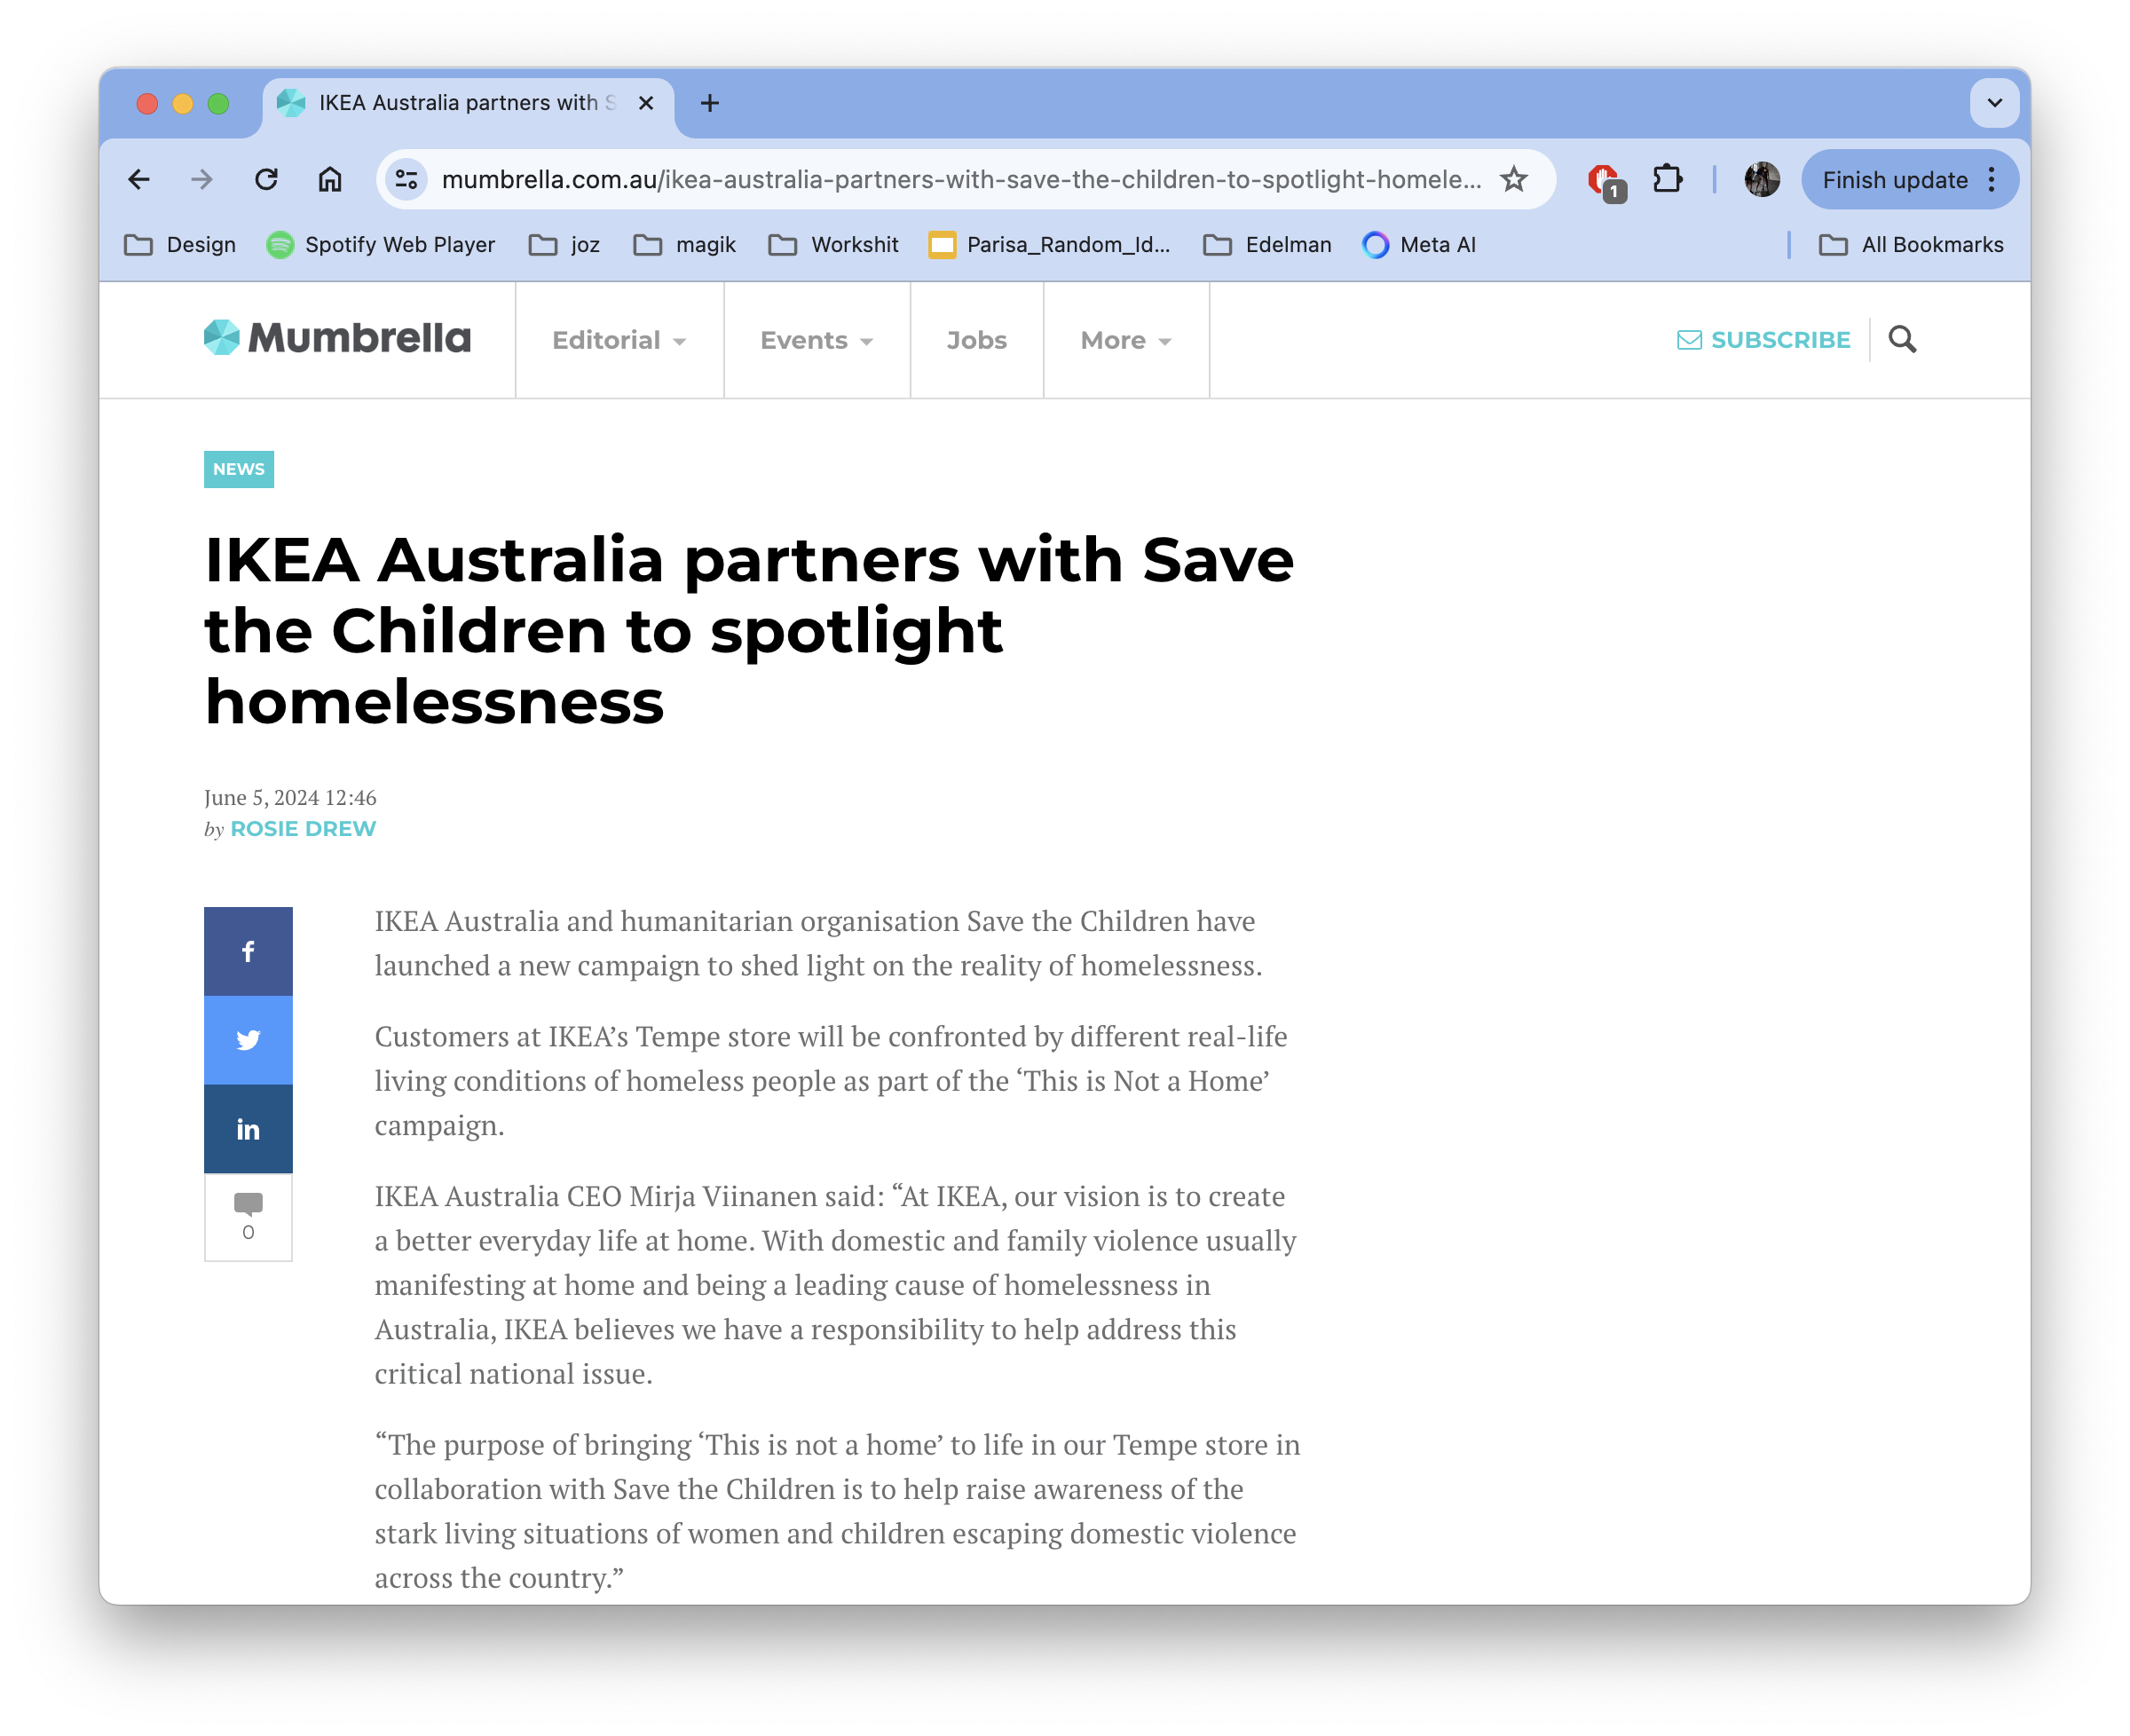Click the article headline about IKEA Australia
Screen dimensions: 2130x1736
coord(749,630)
